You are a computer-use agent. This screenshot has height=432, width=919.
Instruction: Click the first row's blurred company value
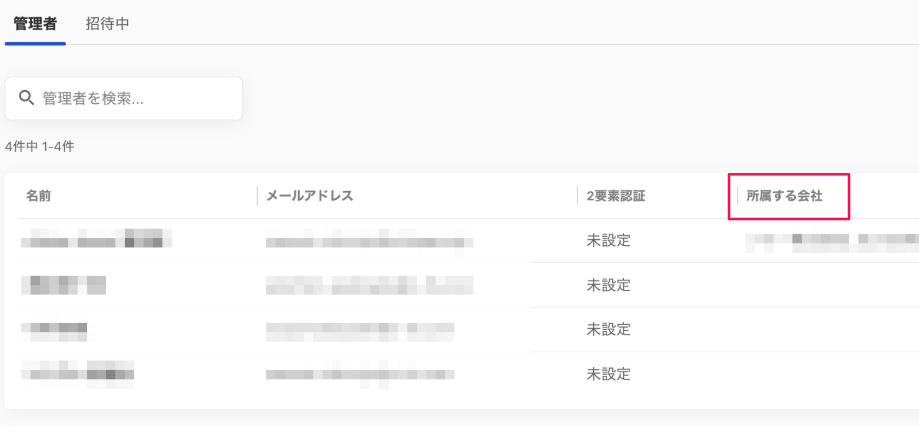pyautogui.click(x=832, y=241)
